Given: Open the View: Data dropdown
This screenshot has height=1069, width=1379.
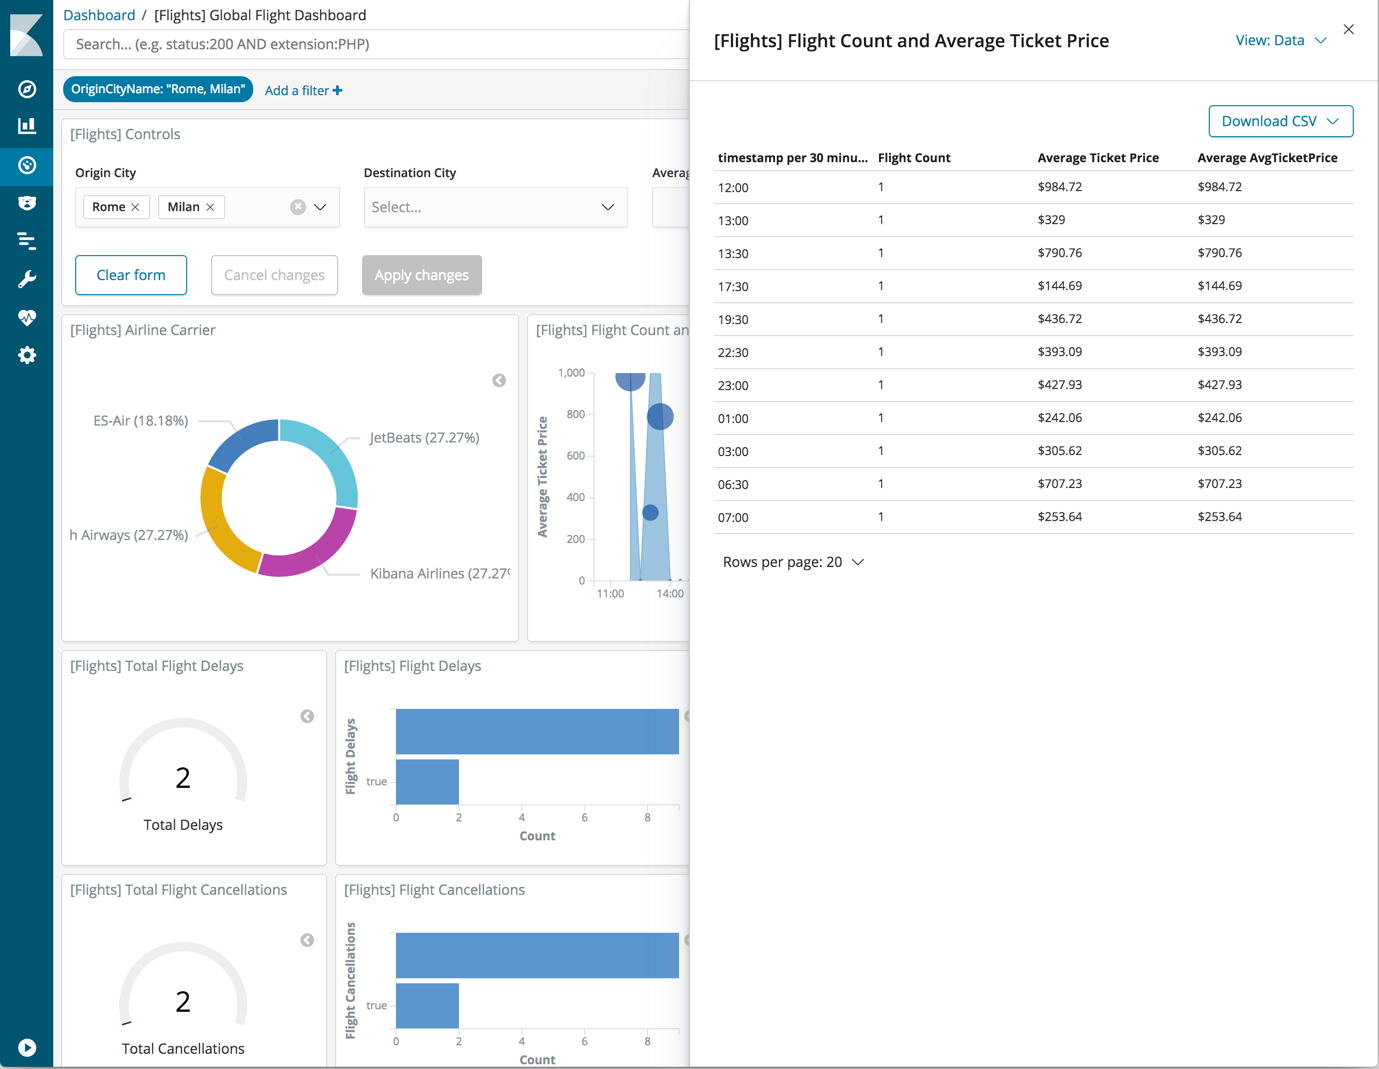Looking at the screenshot, I should (1281, 40).
